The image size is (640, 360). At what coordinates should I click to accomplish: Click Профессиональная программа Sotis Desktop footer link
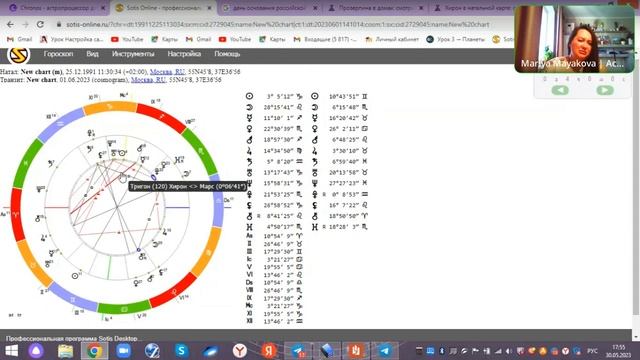pos(74,338)
